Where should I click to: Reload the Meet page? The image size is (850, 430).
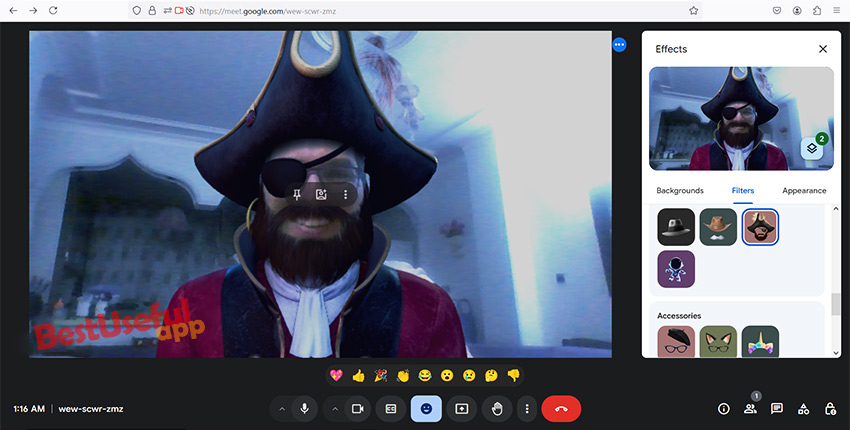tap(53, 10)
